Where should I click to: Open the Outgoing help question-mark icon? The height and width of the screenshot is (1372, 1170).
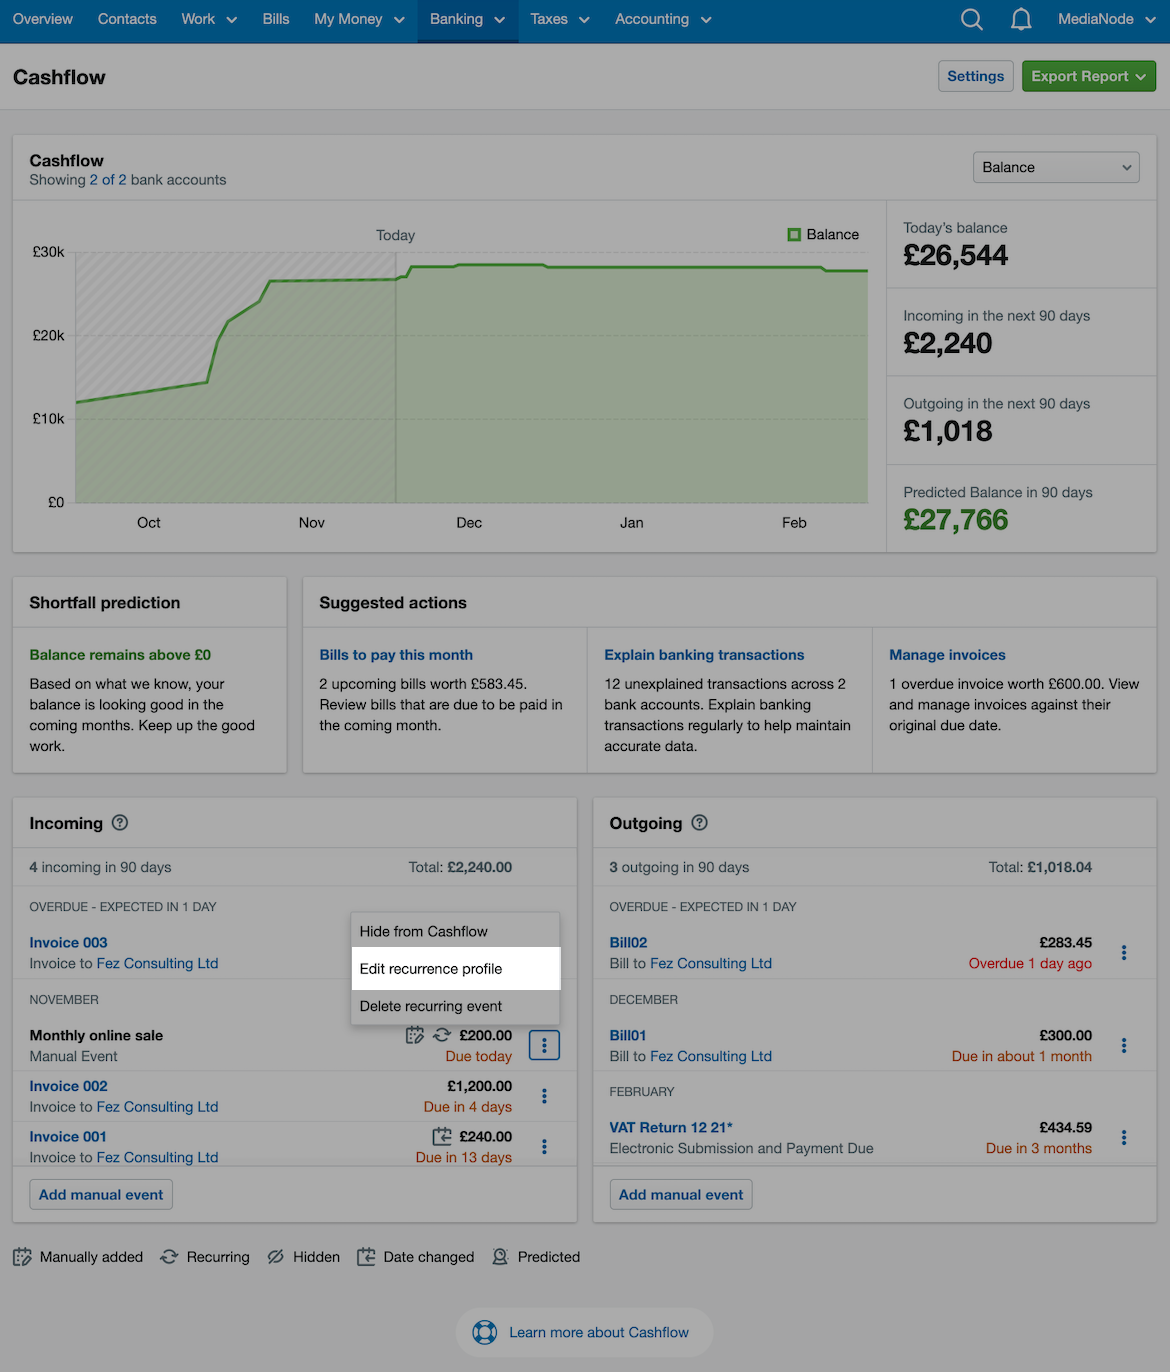(700, 822)
